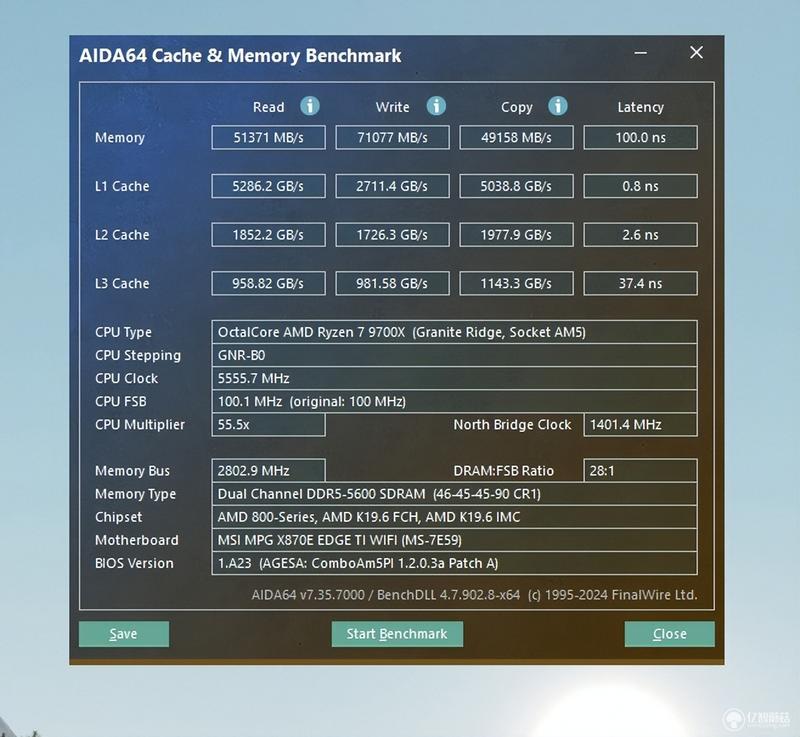
Task: Click CPU Stepping value GNR-B0
Action: click(454, 355)
